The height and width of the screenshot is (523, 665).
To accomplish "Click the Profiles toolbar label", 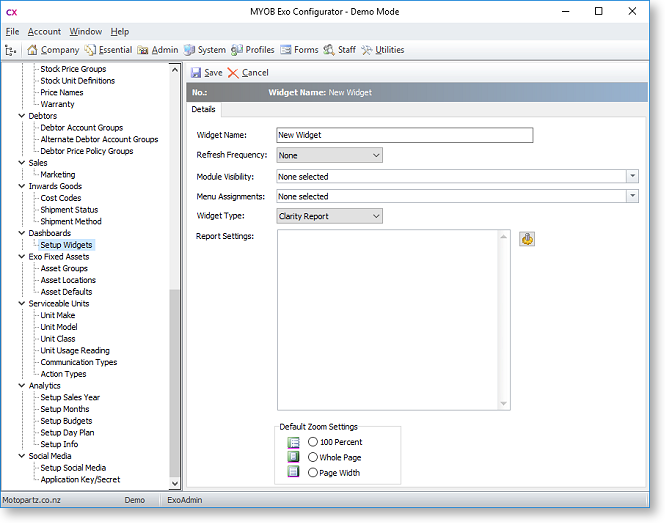I will 260,50.
